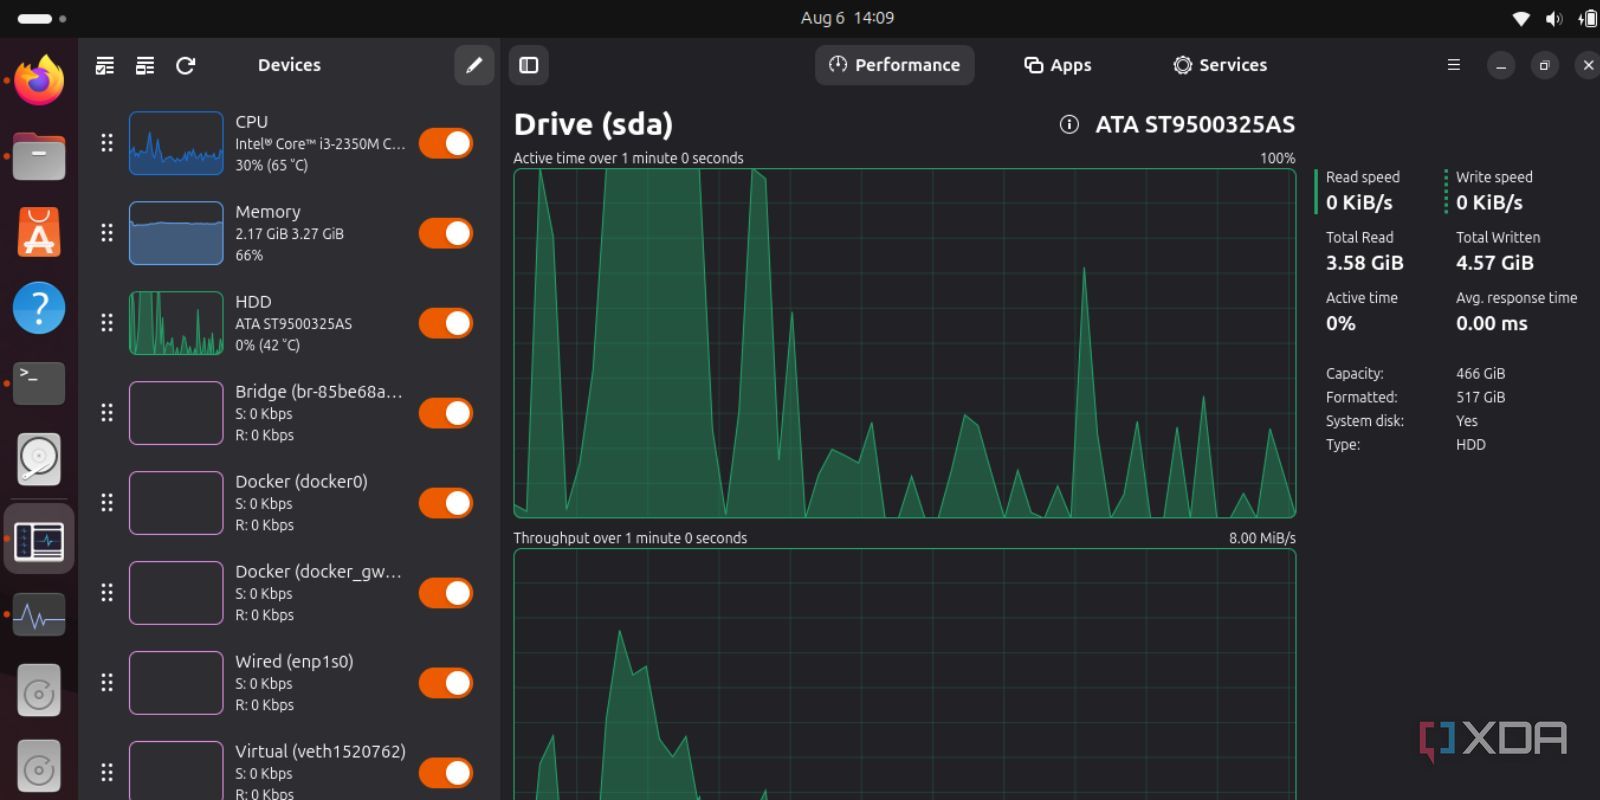Turn off the HDD device toggle
Image resolution: width=1600 pixels, height=800 pixels.
(446, 323)
